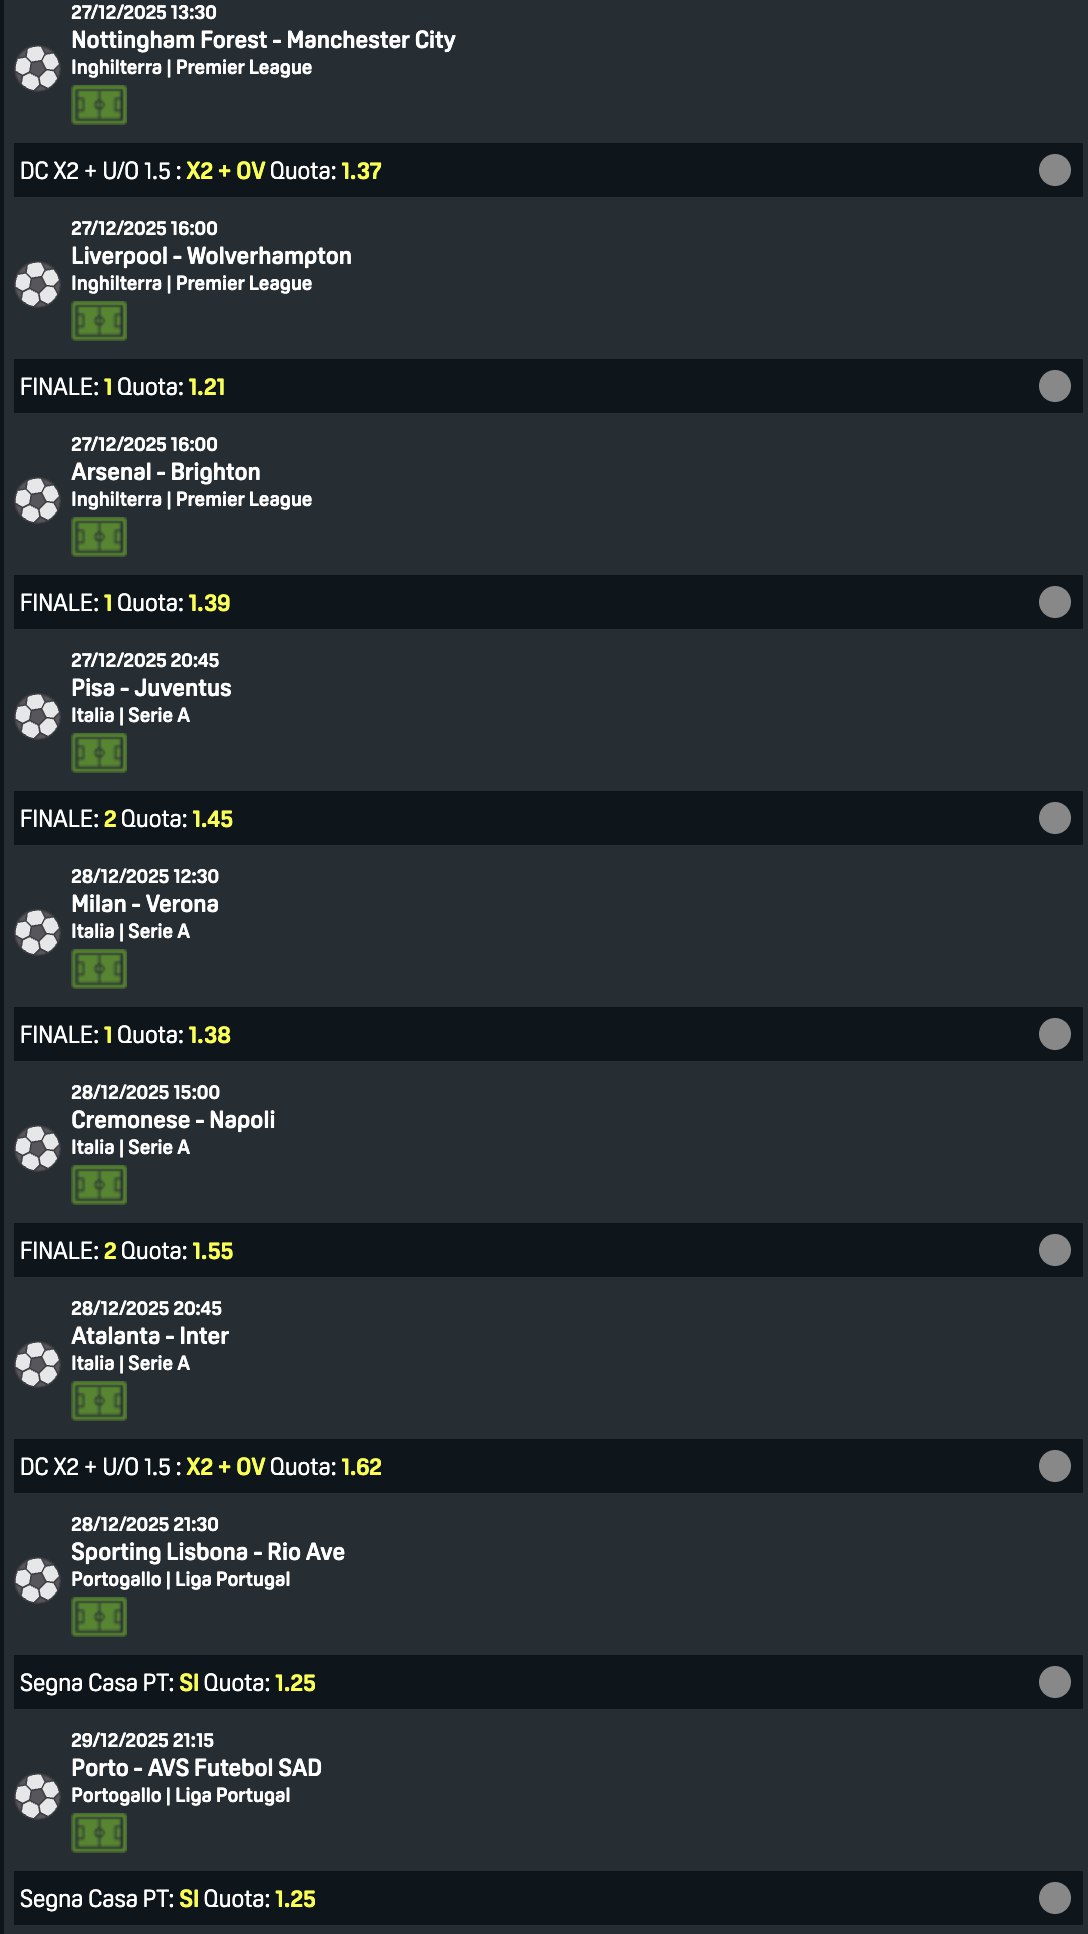Click the soccer ball icon beside Porto match
Viewport: 1088px width, 1934px height.
point(38,1795)
